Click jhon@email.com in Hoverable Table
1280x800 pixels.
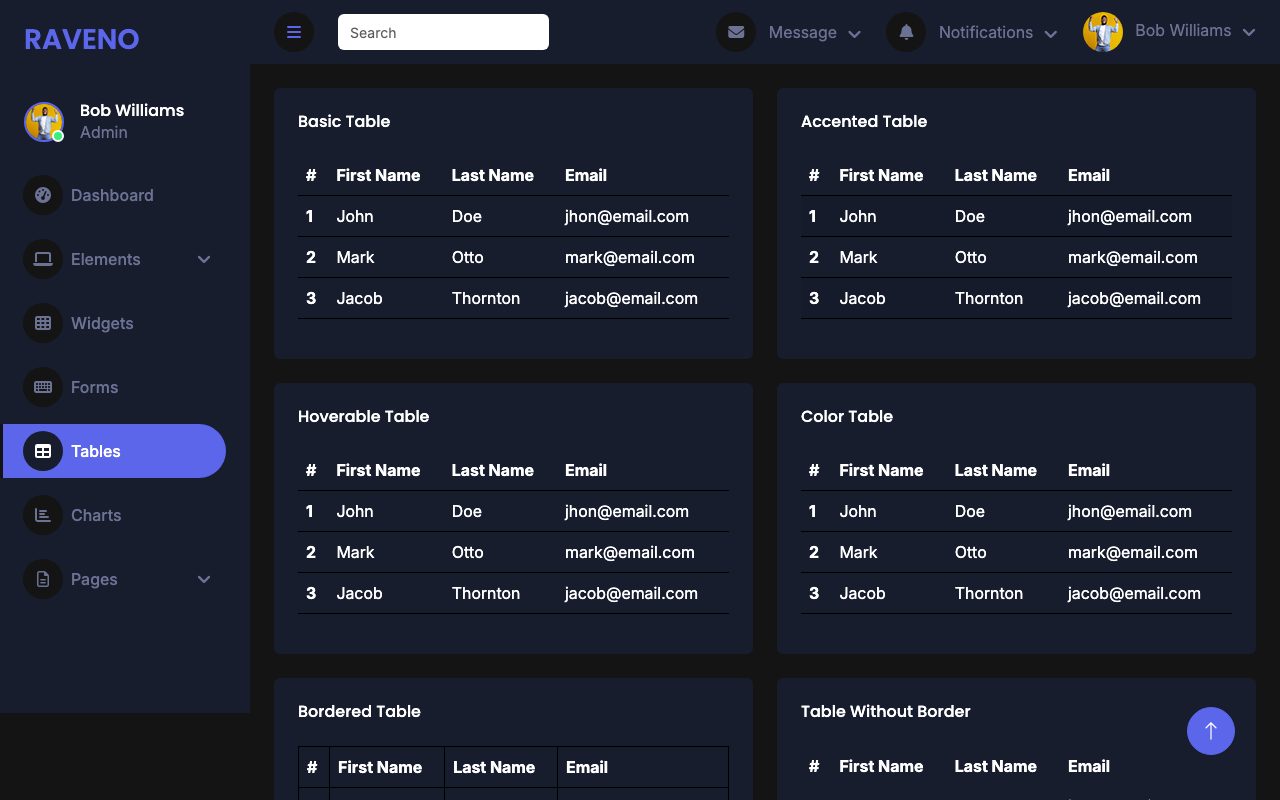coord(627,511)
